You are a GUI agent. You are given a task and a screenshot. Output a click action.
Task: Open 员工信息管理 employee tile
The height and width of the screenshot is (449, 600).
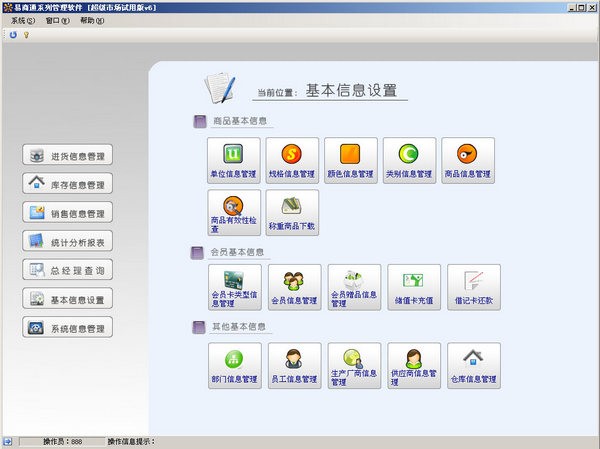click(294, 366)
